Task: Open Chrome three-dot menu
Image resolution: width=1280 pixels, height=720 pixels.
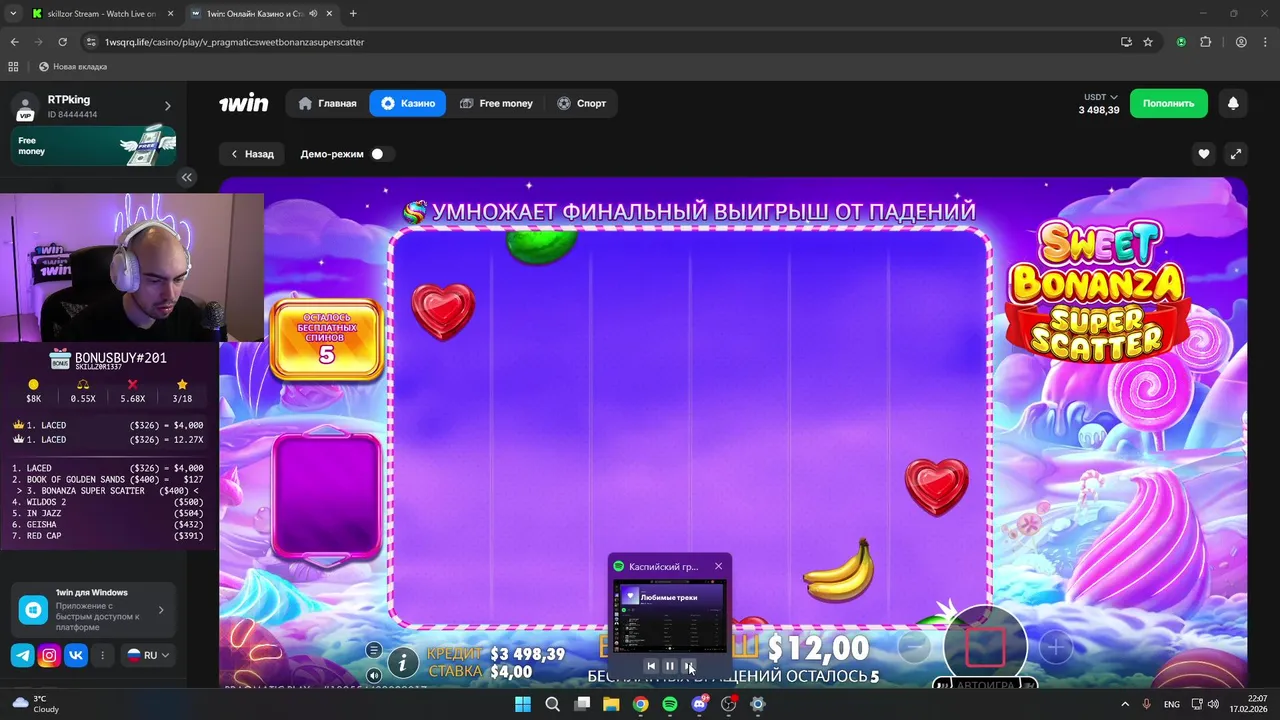Action: click(x=1265, y=42)
